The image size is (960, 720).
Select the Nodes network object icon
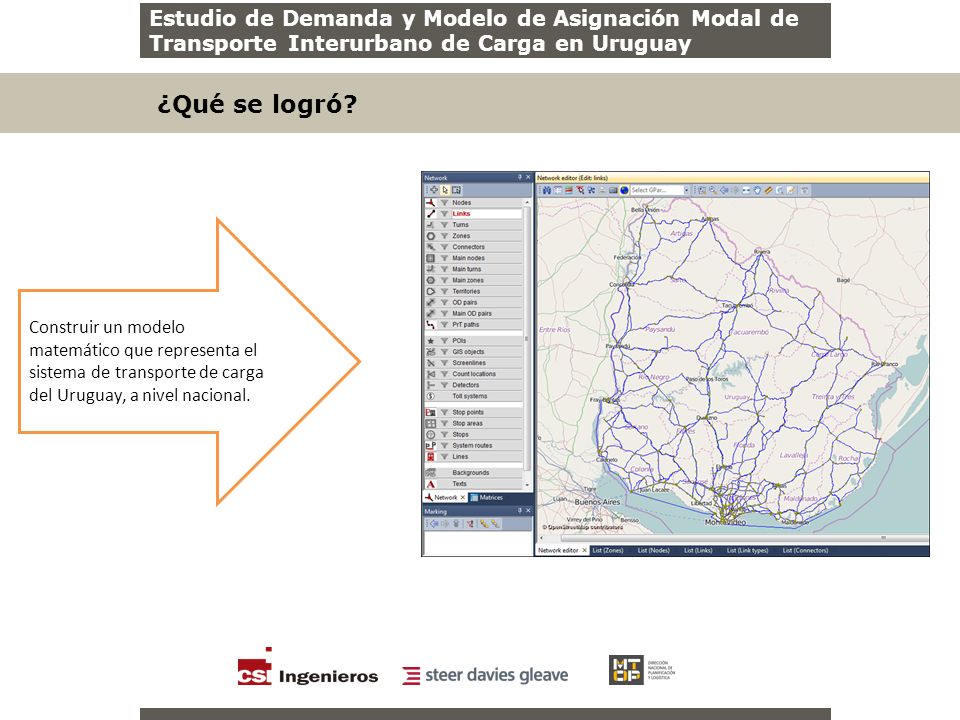tap(430, 203)
